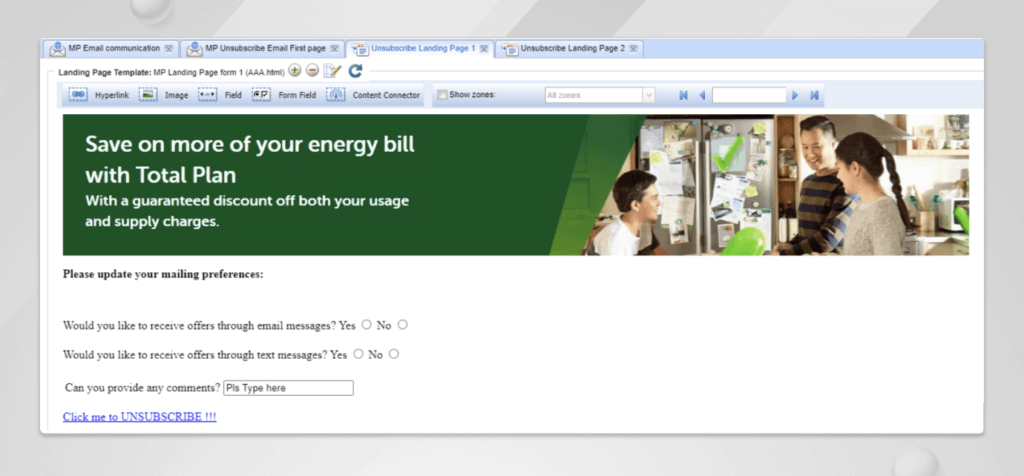Screen dimensions: 1024x476
Task: Select No for text message offers
Action: (394, 353)
